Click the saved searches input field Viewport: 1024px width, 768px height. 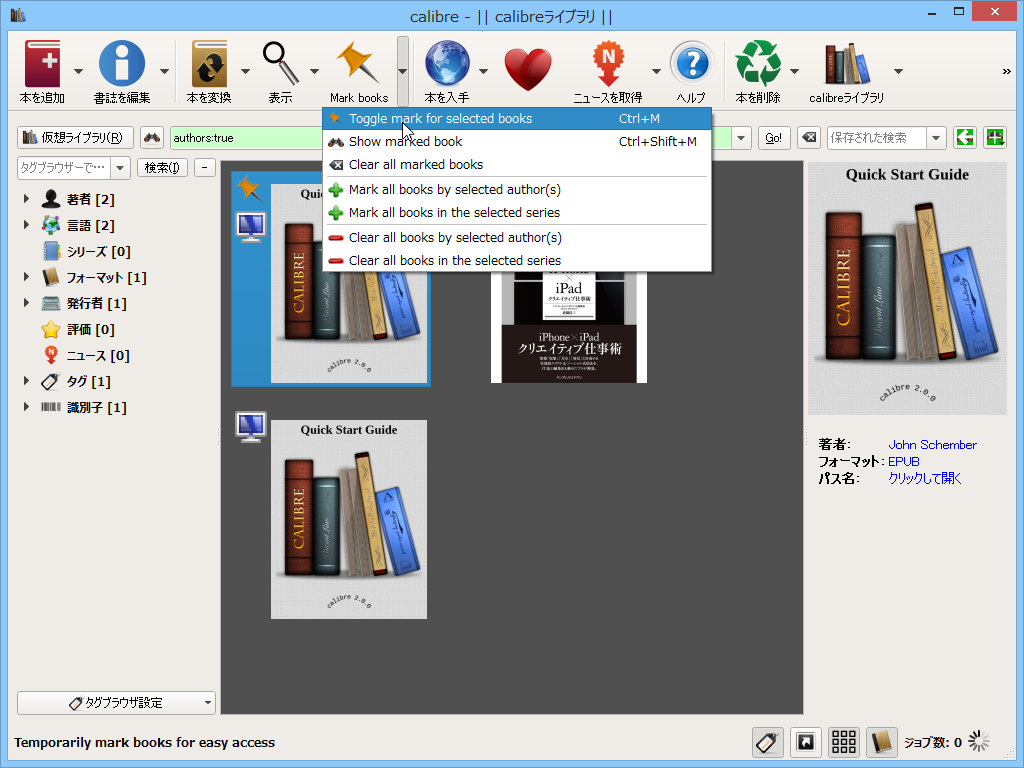click(876, 138)
